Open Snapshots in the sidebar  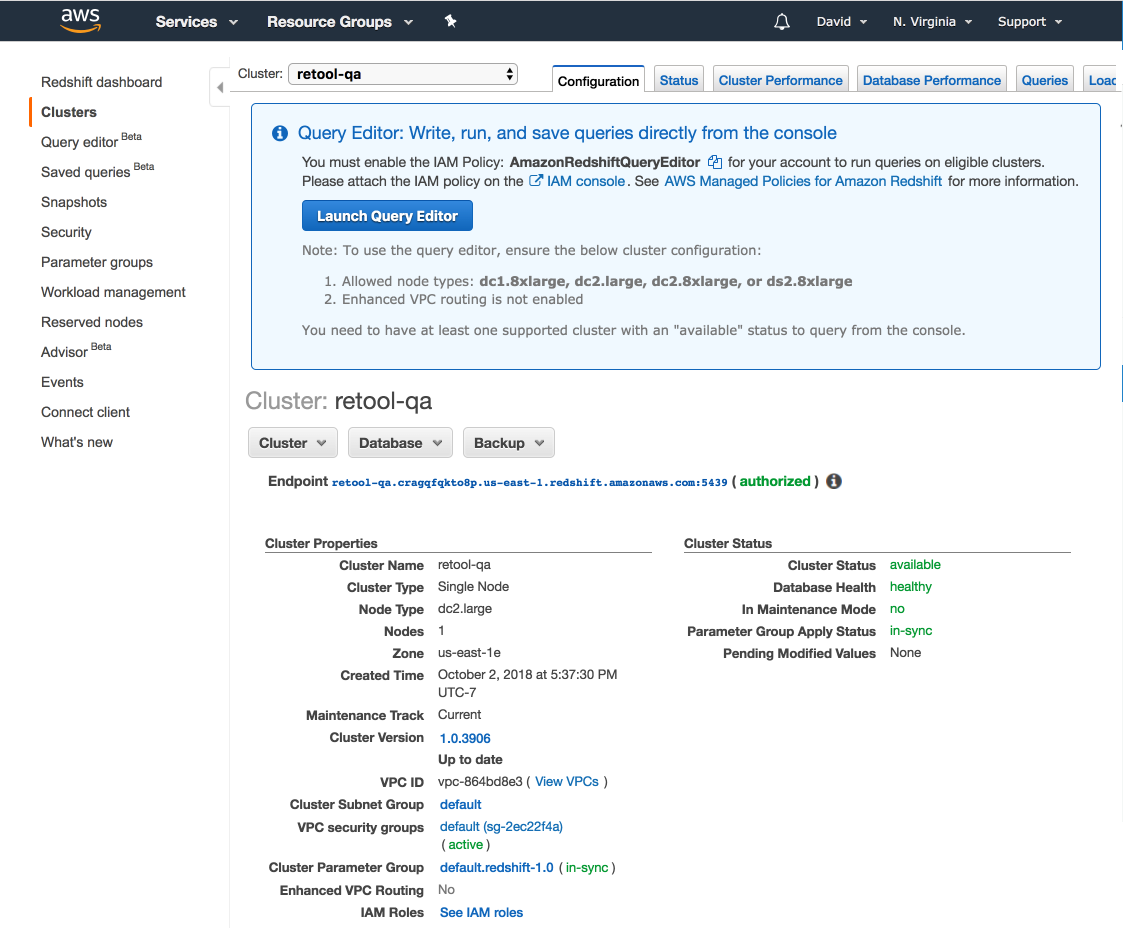(x=74, y=203)
